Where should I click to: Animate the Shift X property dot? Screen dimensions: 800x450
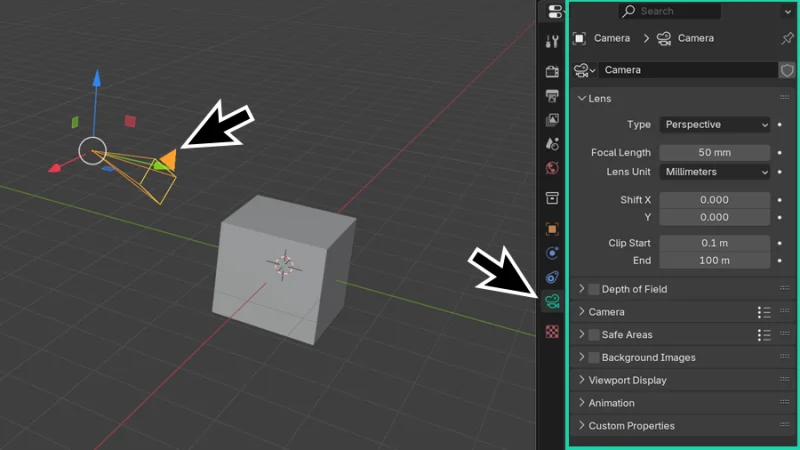780,200
